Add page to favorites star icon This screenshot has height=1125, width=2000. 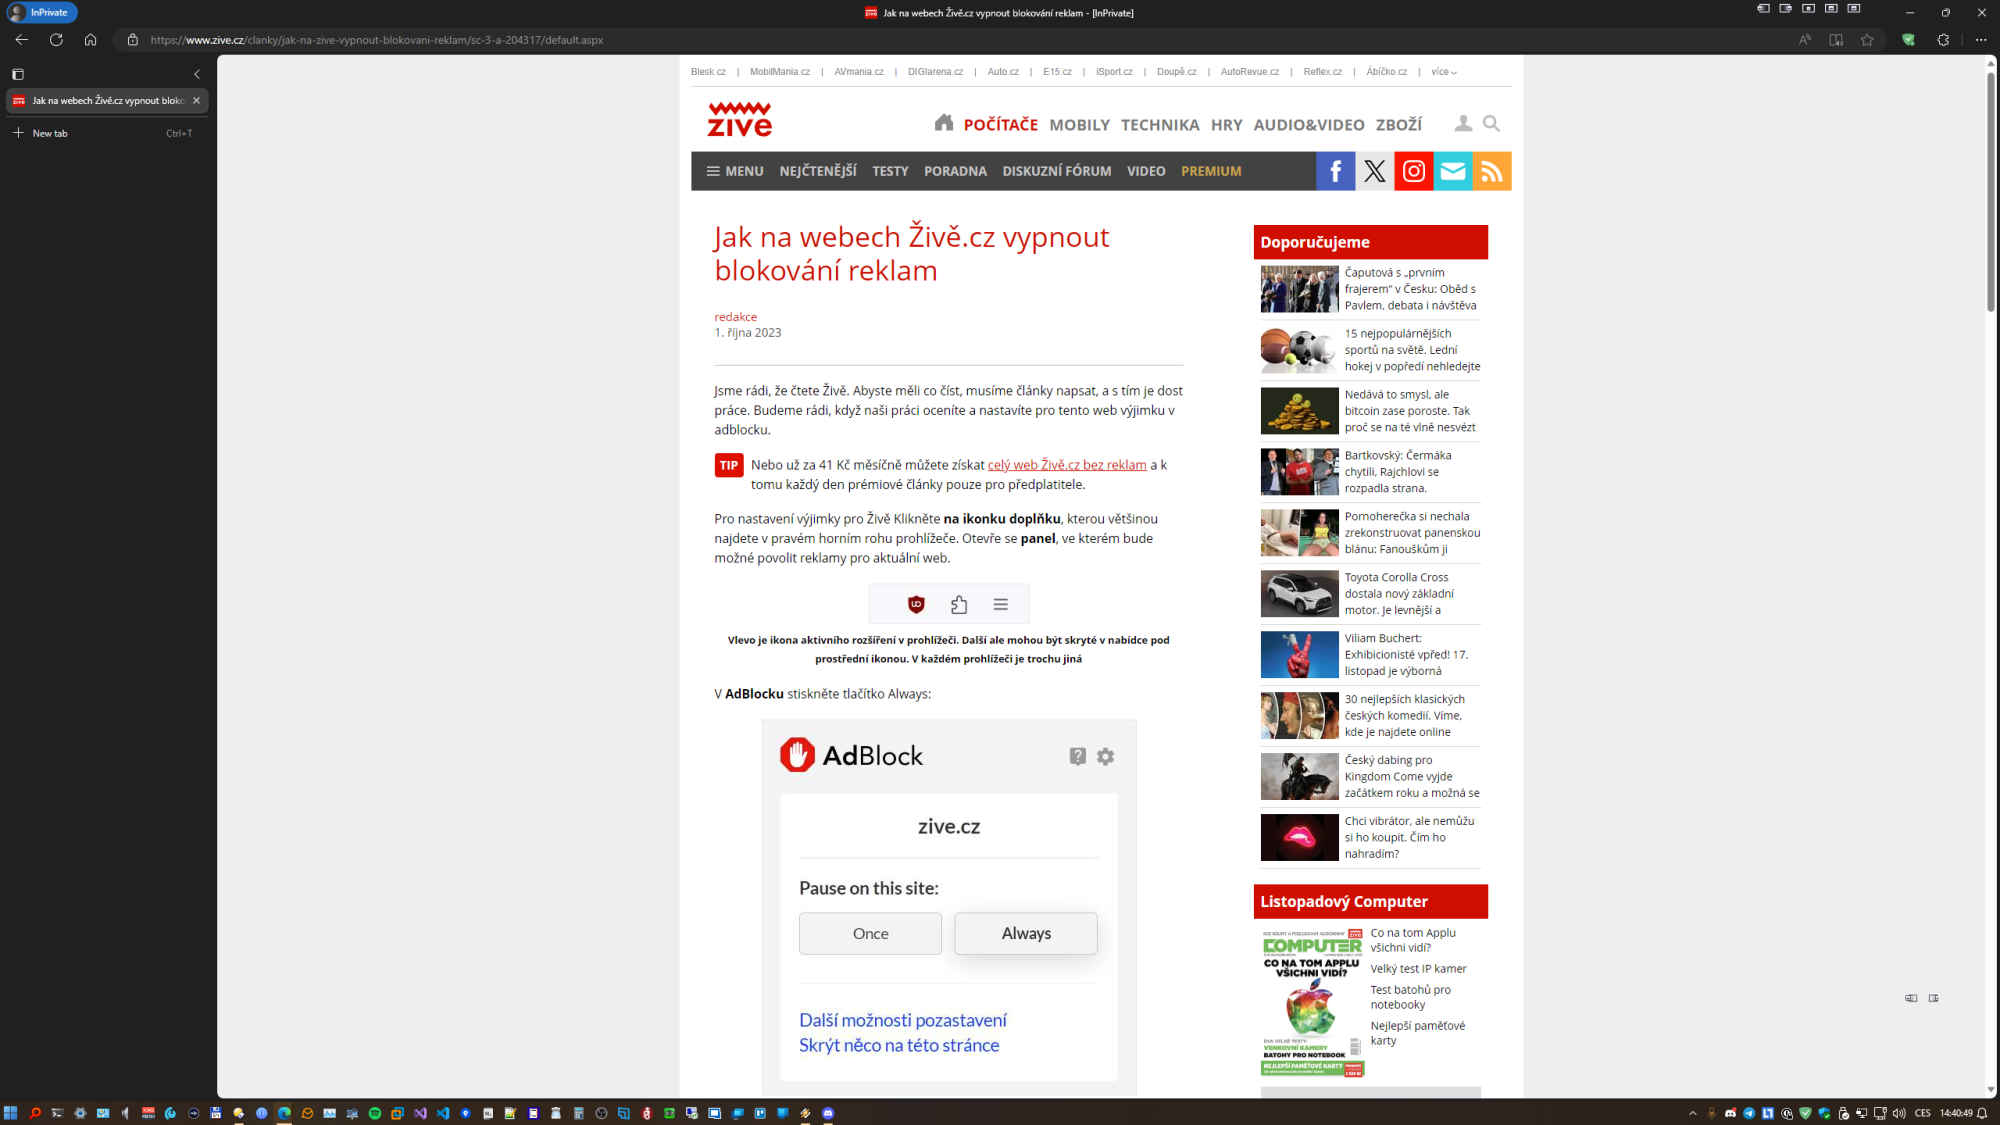point(1867,40)
